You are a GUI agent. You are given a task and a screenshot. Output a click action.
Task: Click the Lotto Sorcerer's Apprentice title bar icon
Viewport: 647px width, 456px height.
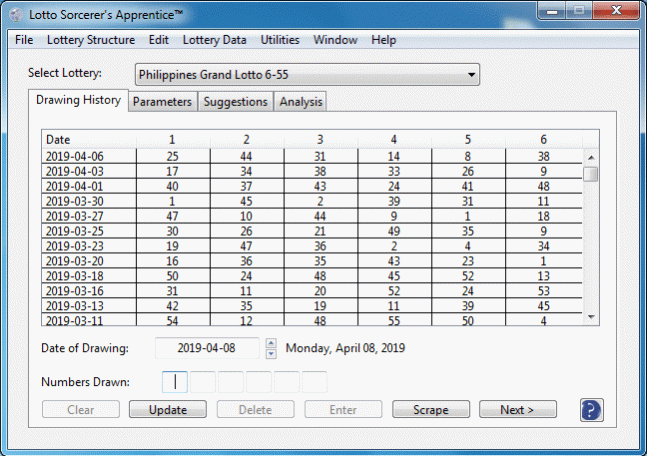pyautogui.click(x=17, y=15)
